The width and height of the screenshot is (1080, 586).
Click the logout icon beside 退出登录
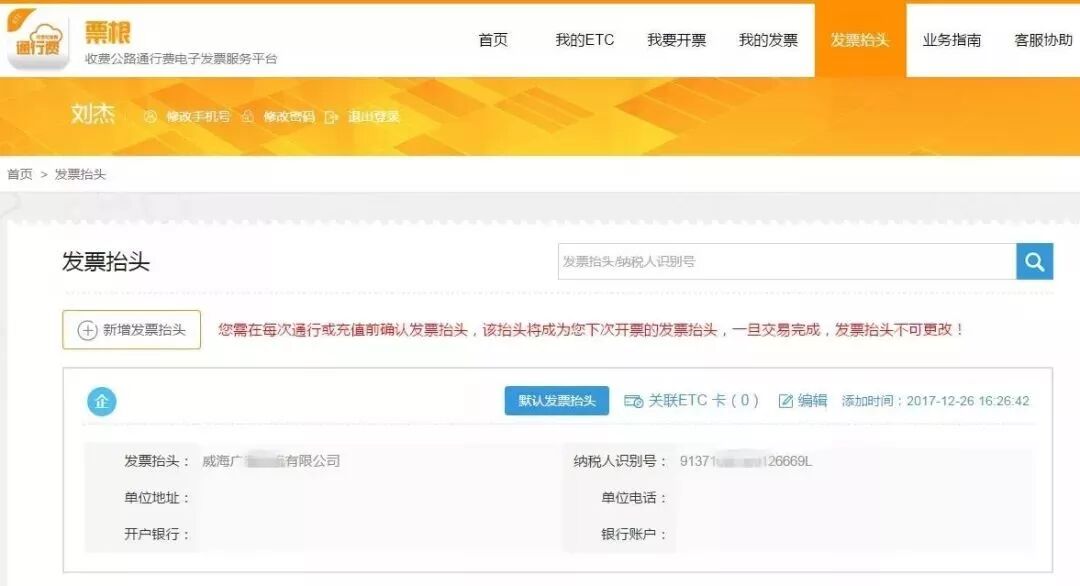pyautogui.click(x=332, y=116)
